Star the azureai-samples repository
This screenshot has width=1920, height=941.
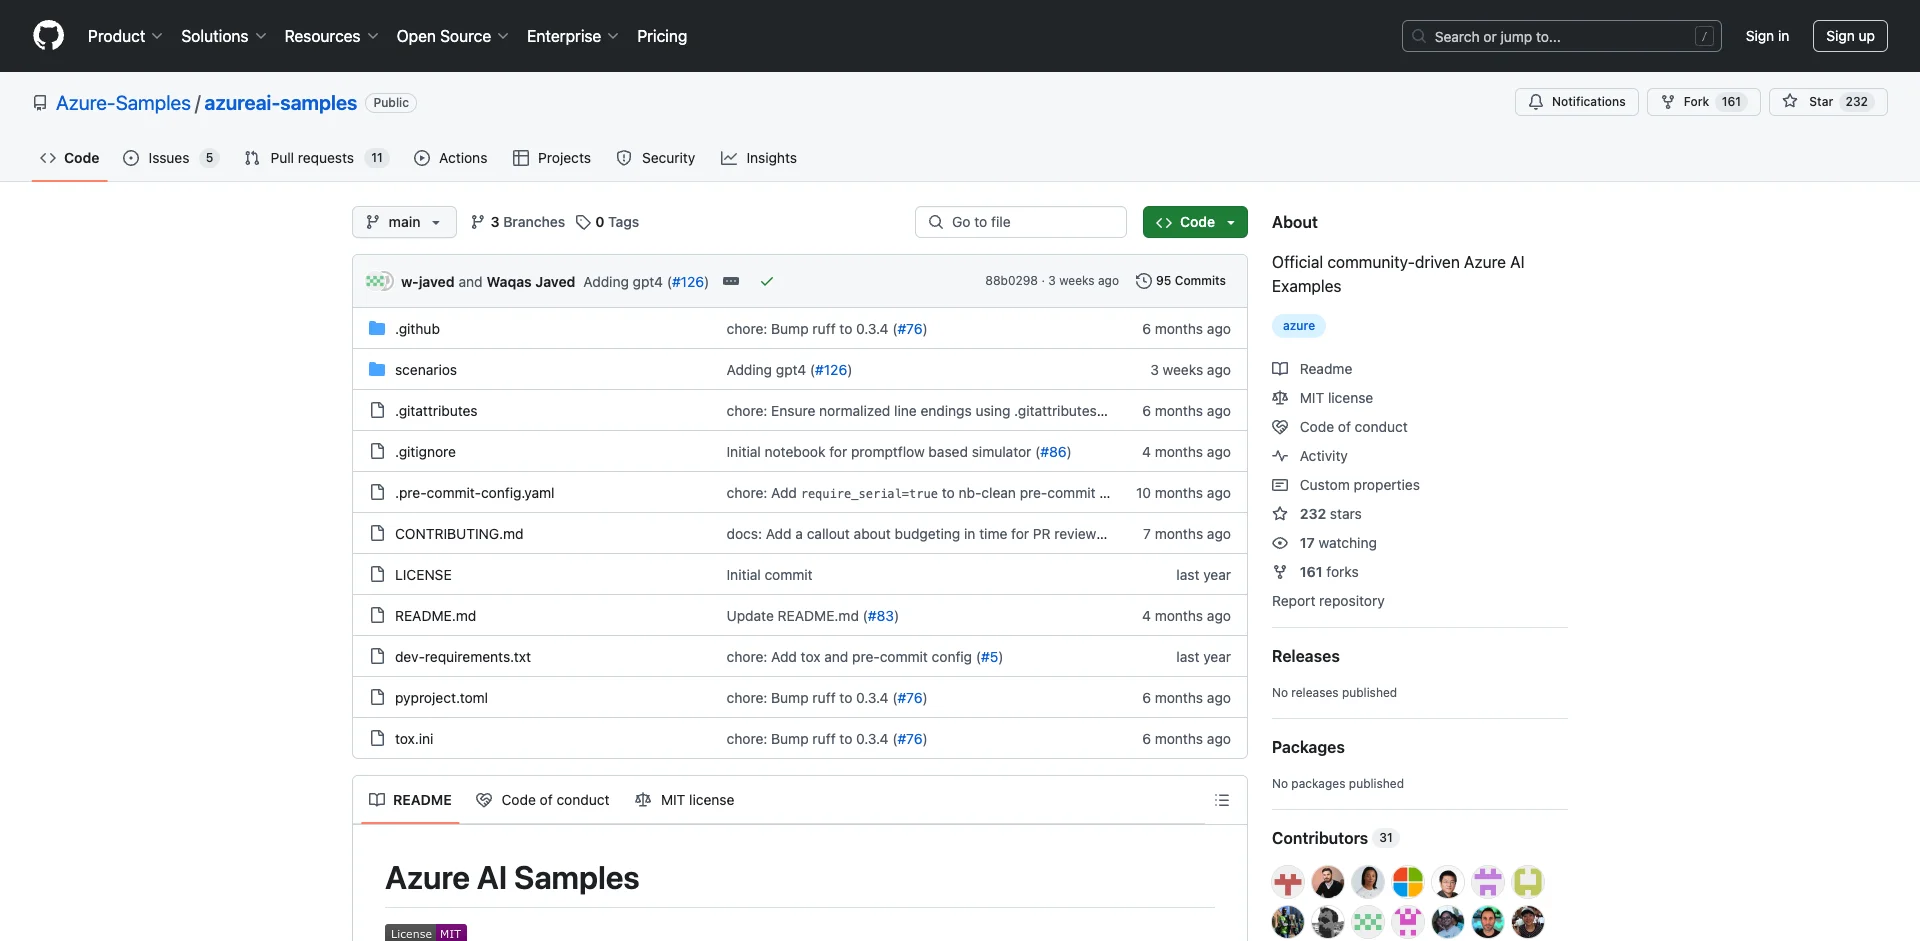click(x=1828, y=102)
